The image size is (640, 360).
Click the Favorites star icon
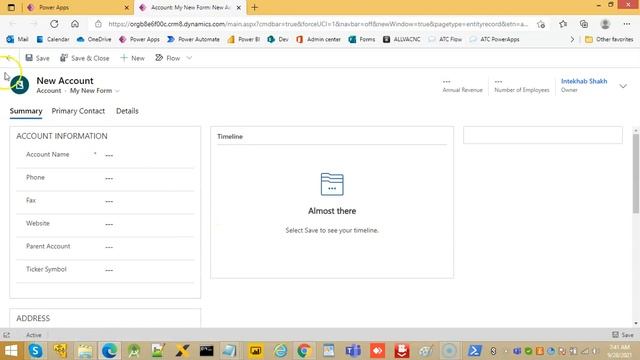pyautogui.click(x=563, y=24)
